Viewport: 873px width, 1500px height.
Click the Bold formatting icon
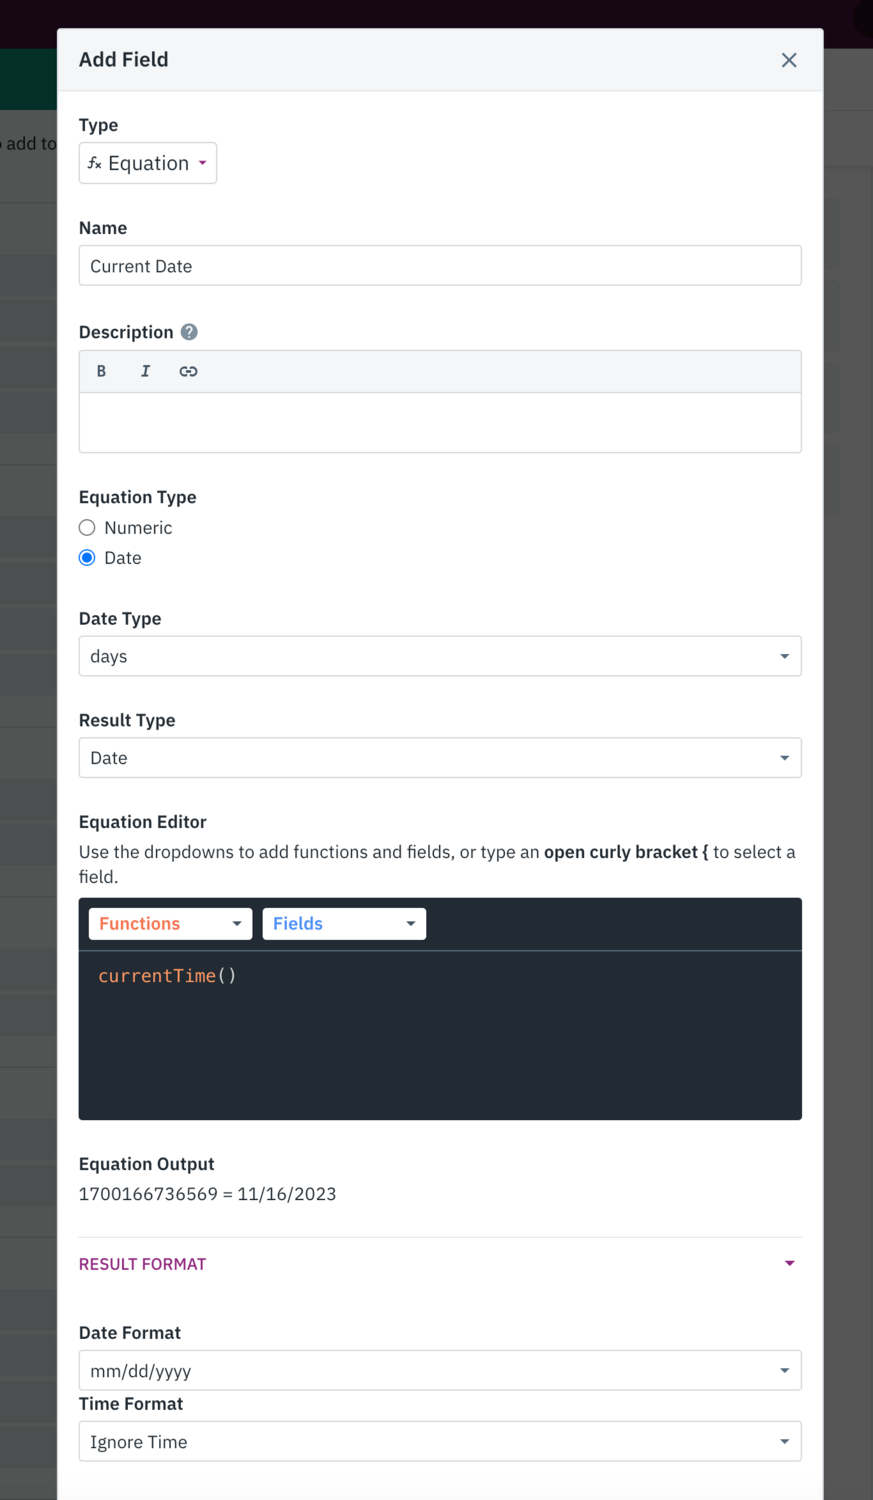pos(101,371)
